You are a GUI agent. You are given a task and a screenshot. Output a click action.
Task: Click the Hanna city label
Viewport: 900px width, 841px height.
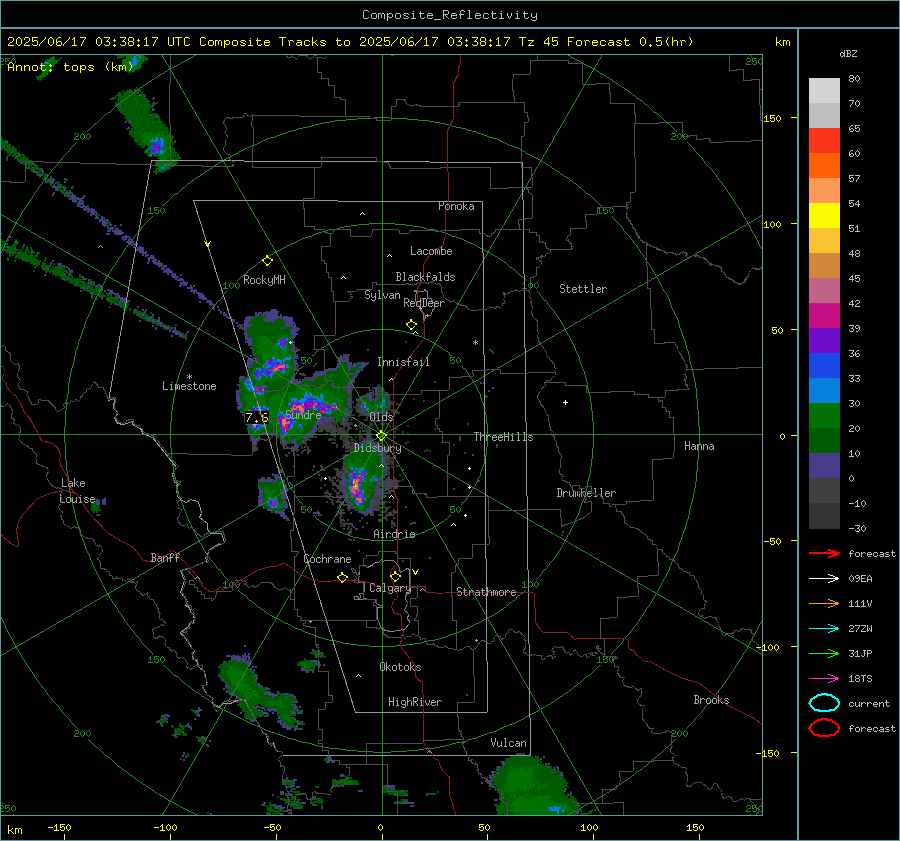click(699, 446)
